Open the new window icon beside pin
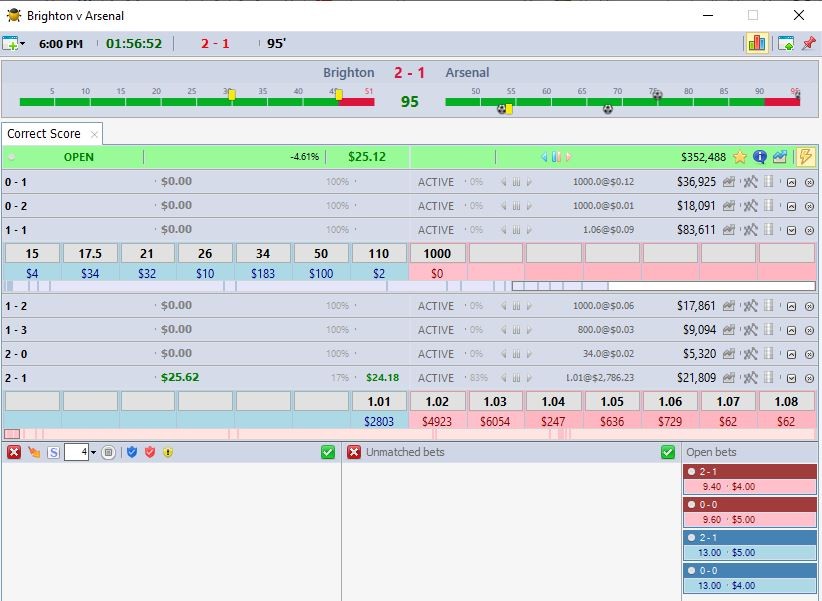The width and height of the screenshot is (822, 601). 785,43
